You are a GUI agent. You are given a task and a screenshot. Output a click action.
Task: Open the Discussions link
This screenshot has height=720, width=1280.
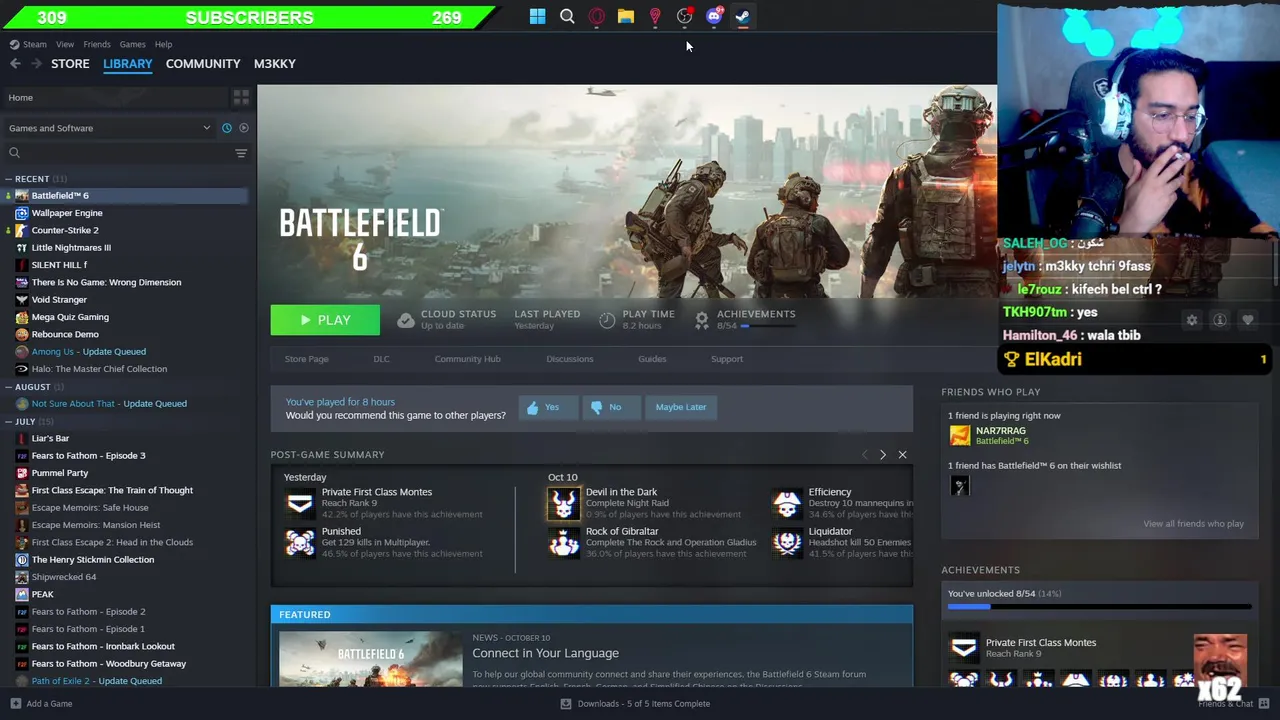(570, 359)
